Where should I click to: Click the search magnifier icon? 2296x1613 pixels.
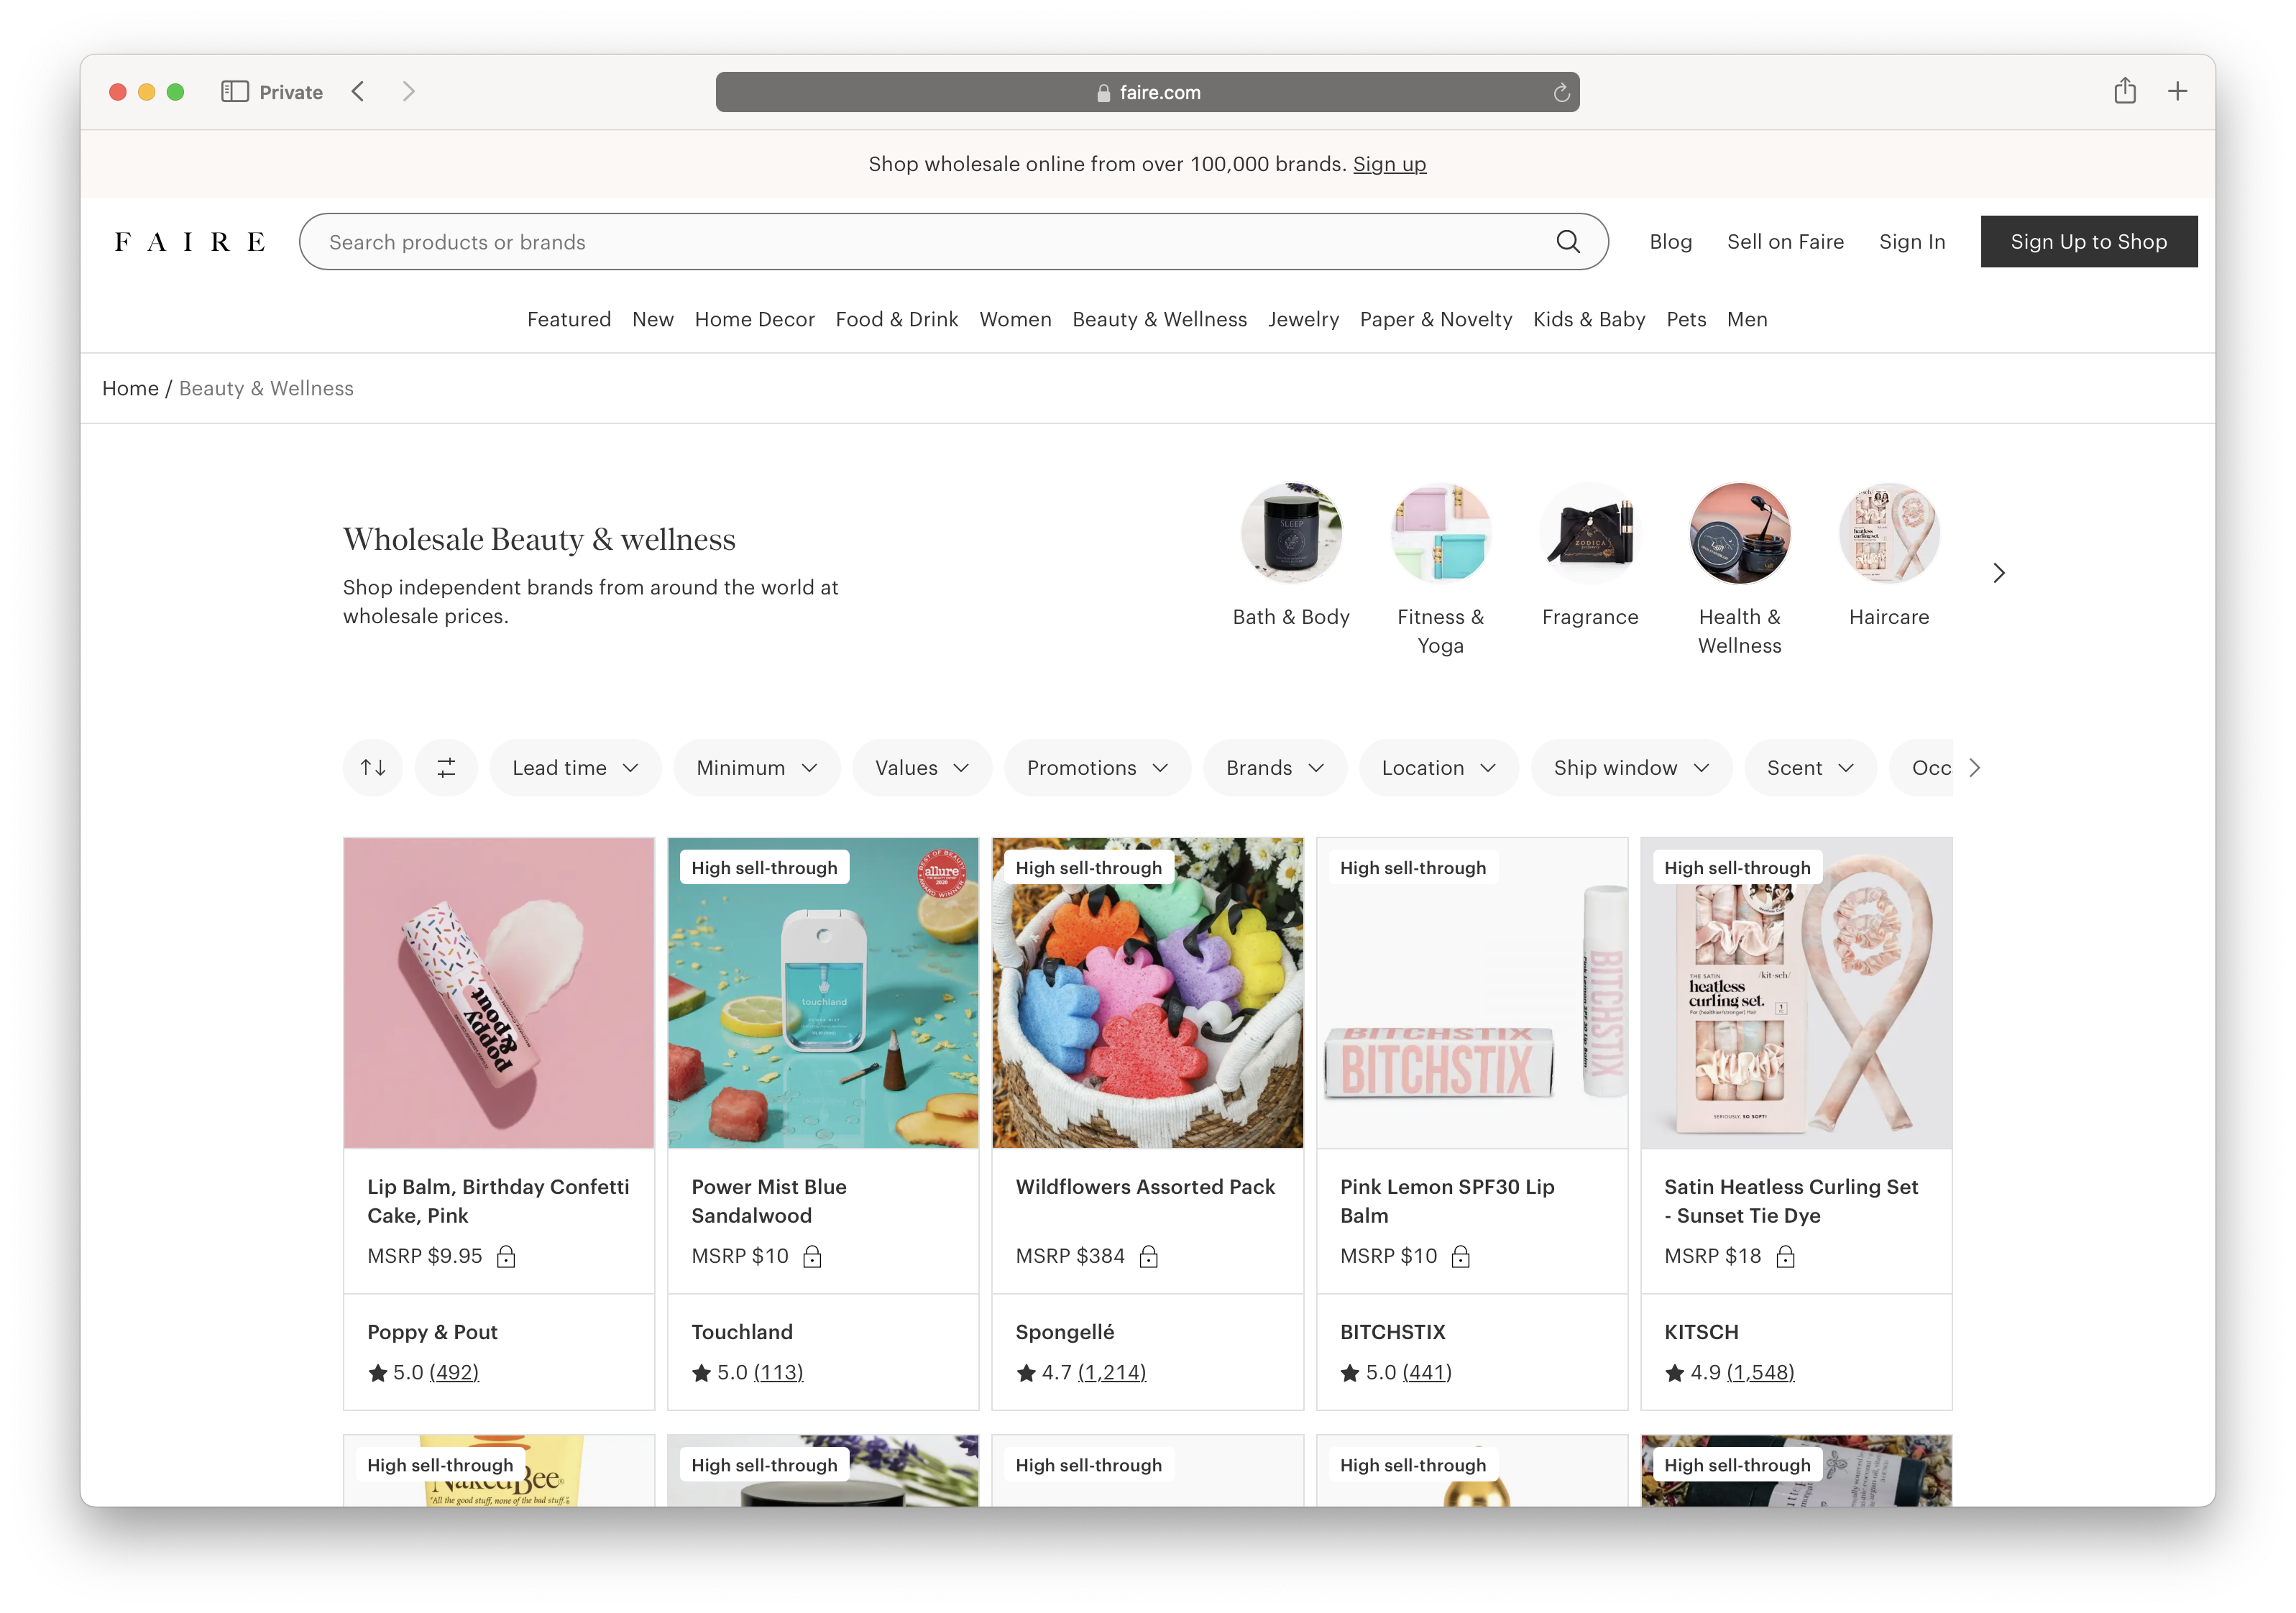tap(1567, 242)
